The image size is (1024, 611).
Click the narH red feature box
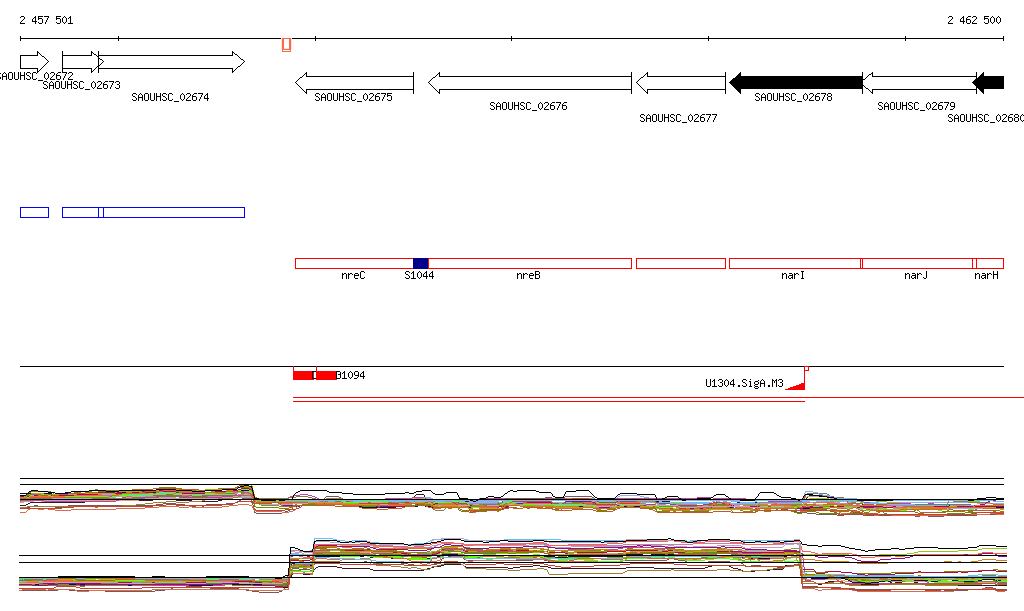tap(990, 263)
